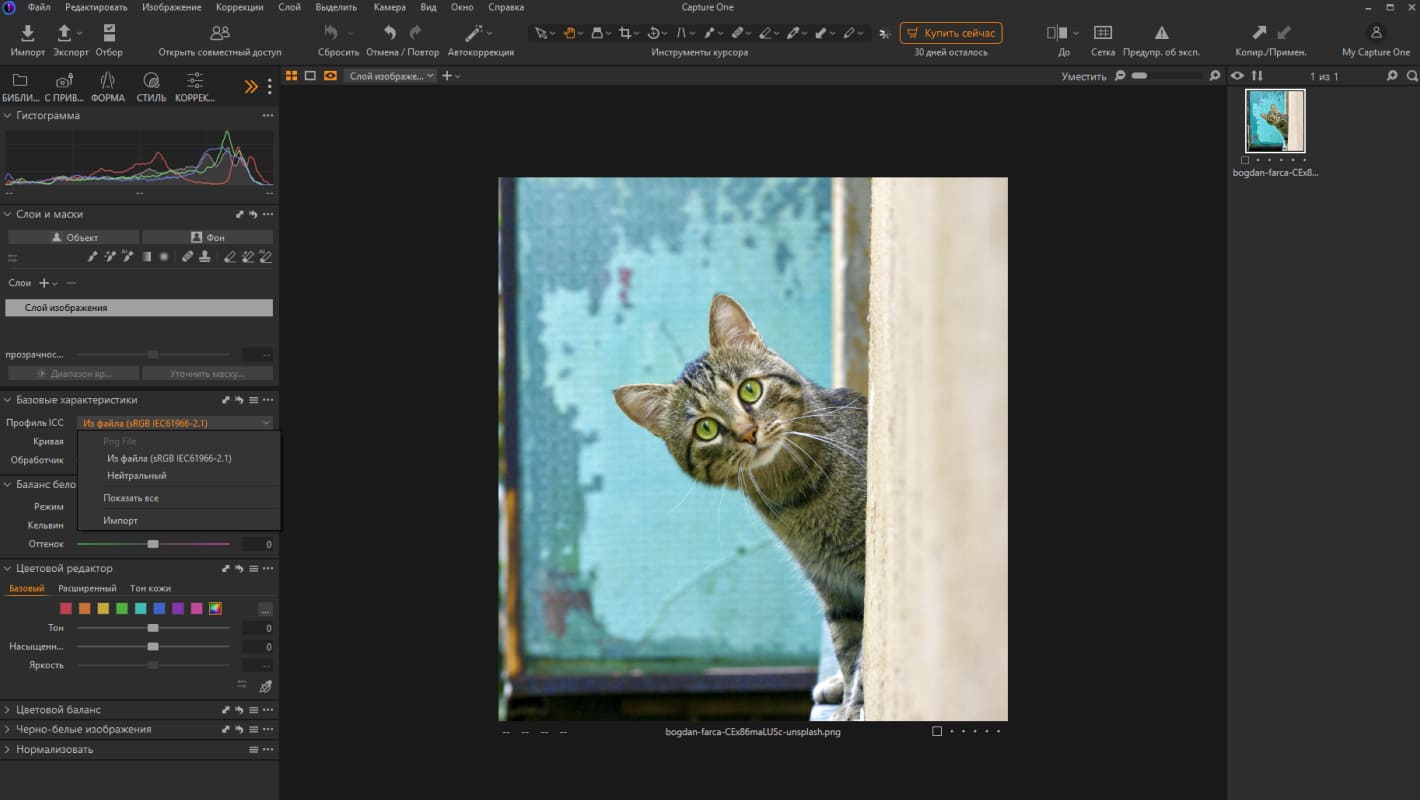
Task: Toggle the Before/After view button
Action: pyautogui.click(x=1058, y=33)
